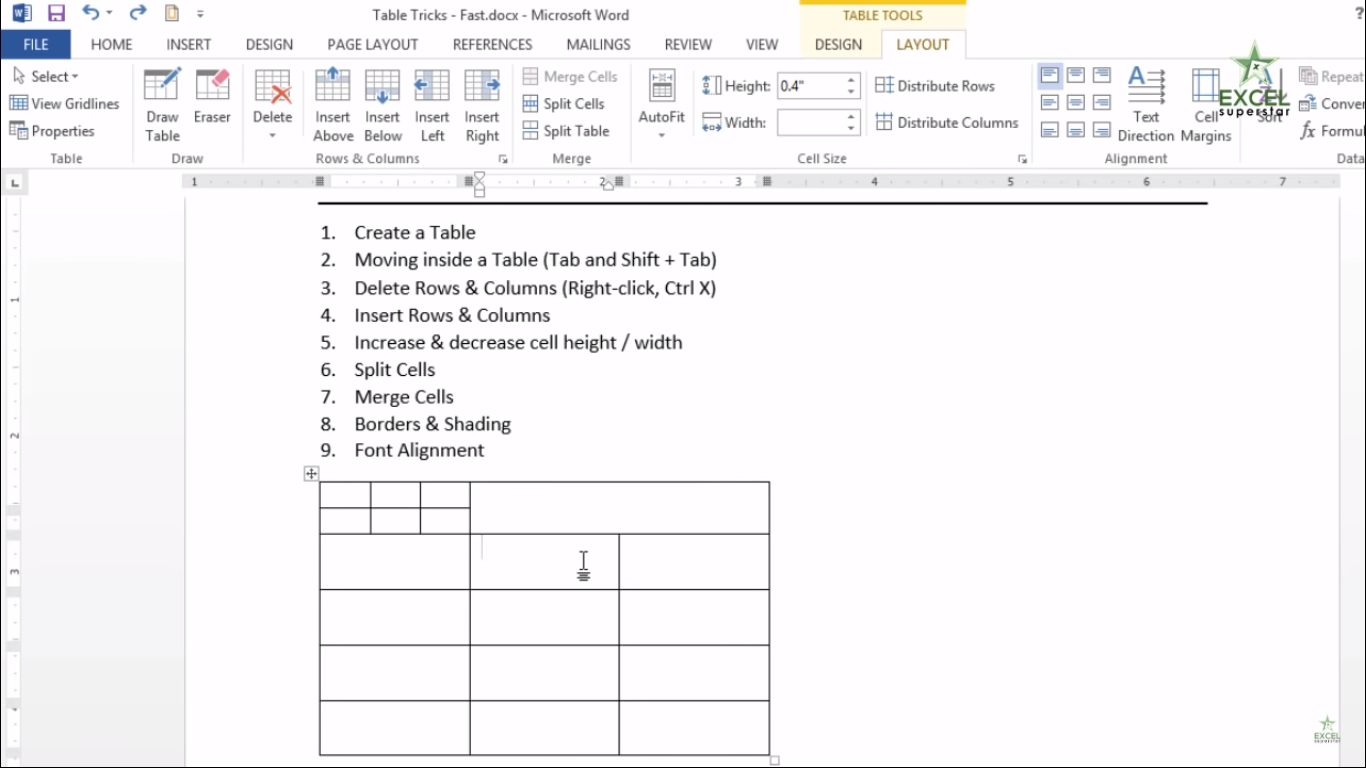This screenshot has height=768, width=1366.
Task: Open Cell Size dialog launcher
Action: 1022,159
